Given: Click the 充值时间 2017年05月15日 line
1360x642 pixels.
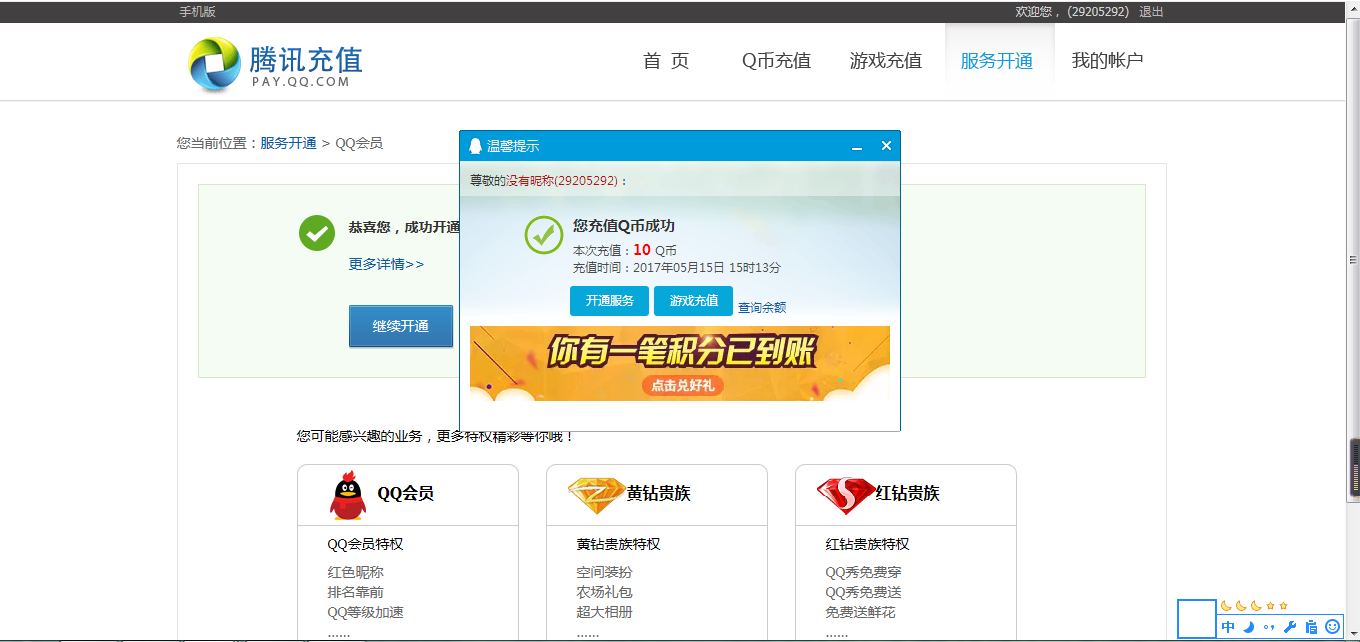Looking at the screenshot, I should 677,268.
